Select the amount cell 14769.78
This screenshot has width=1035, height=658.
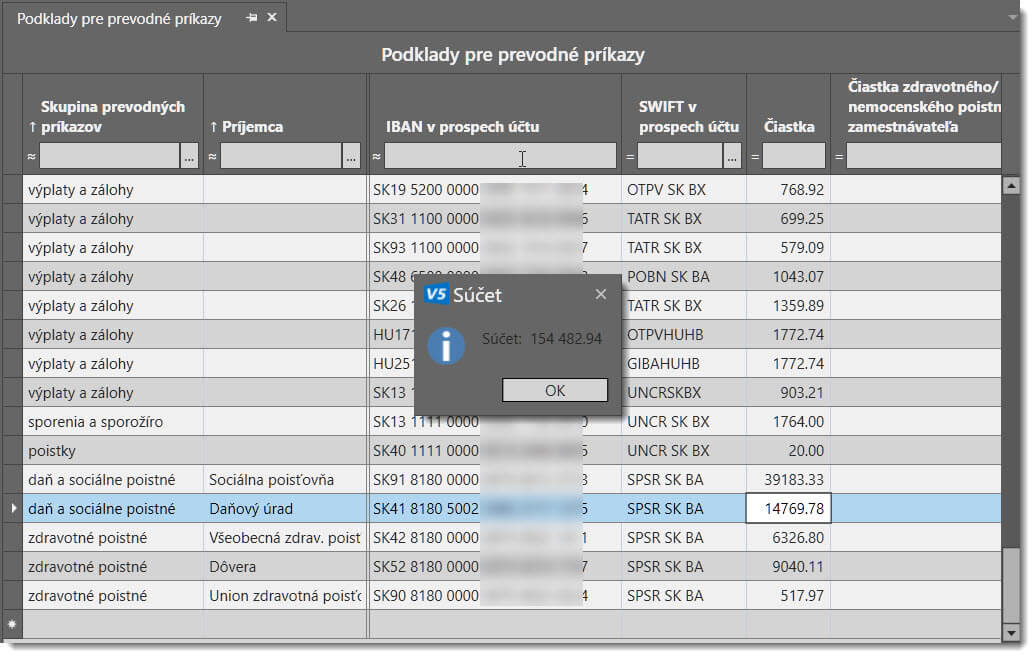(x=788, y=508)
